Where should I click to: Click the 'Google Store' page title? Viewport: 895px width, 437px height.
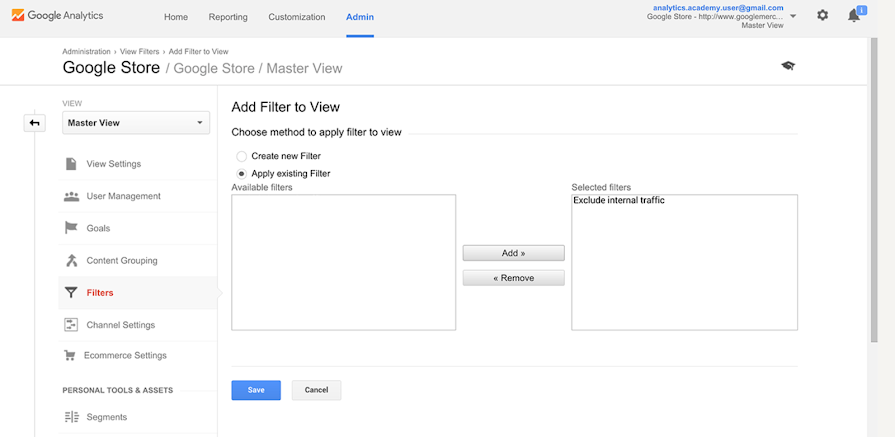click(111, 68)
